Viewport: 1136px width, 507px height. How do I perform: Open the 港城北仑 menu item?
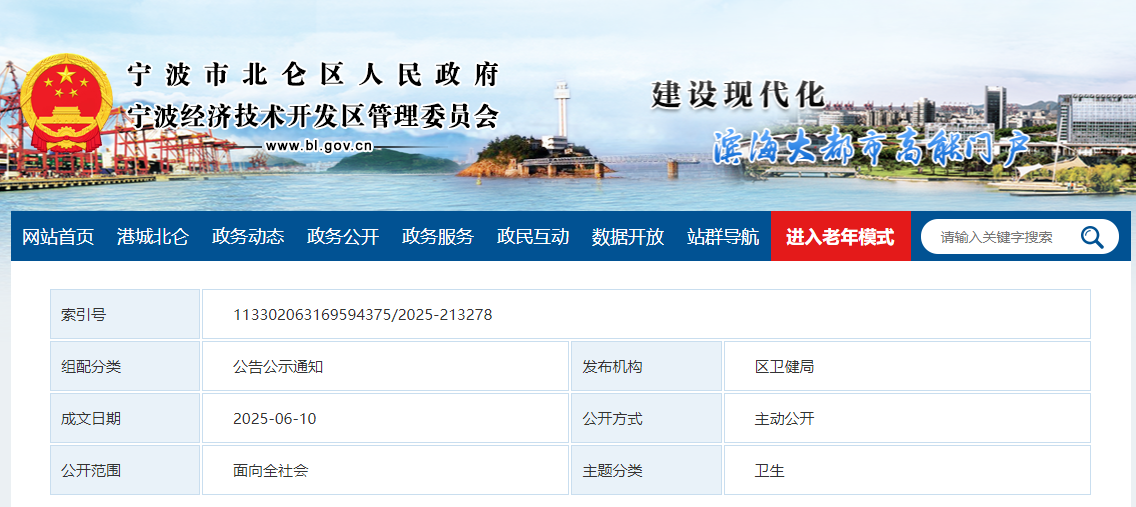pyautogui.click(x=152, y=237)
